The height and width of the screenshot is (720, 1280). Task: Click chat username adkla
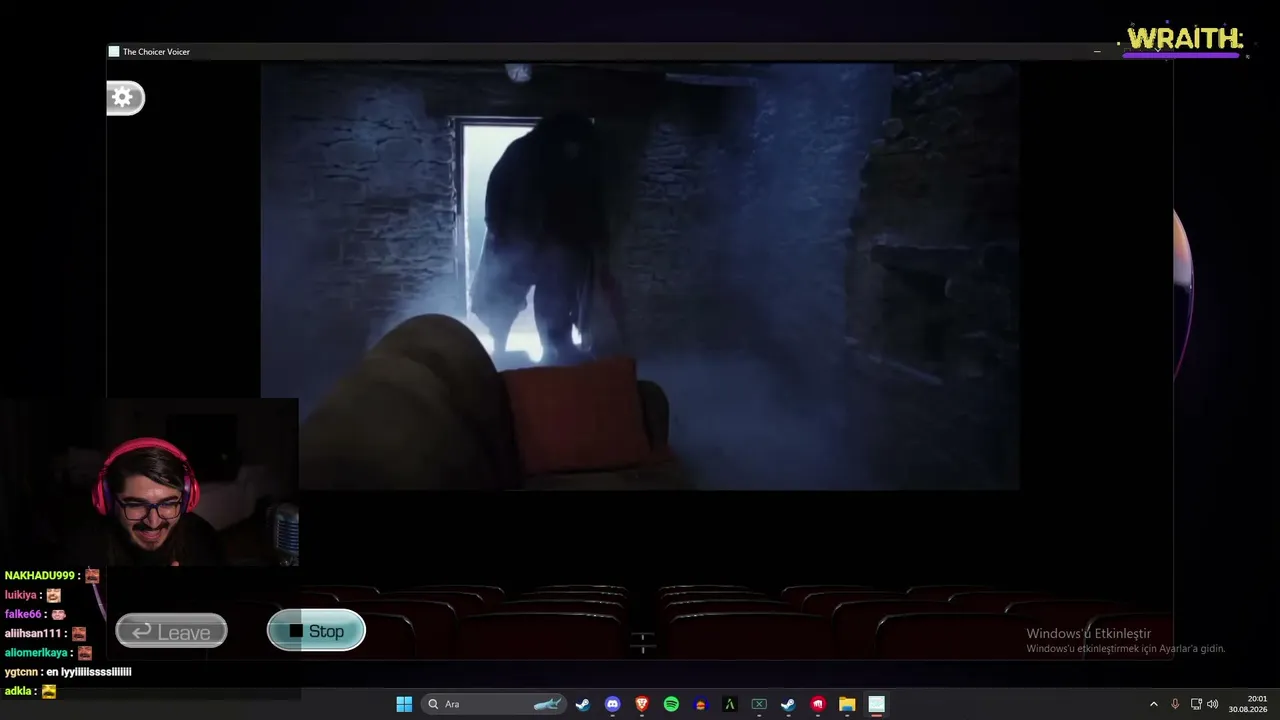click(18, 691)
